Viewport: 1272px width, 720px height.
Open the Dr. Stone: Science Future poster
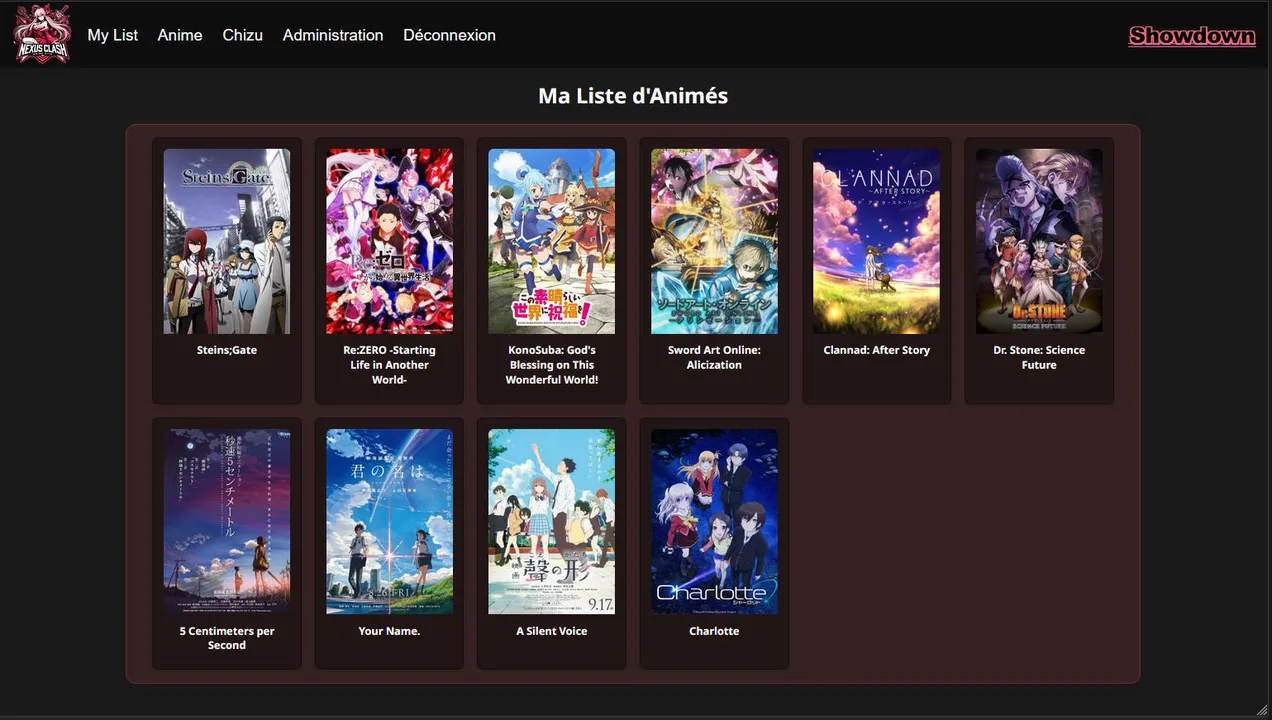click(x=1039, y=241)
